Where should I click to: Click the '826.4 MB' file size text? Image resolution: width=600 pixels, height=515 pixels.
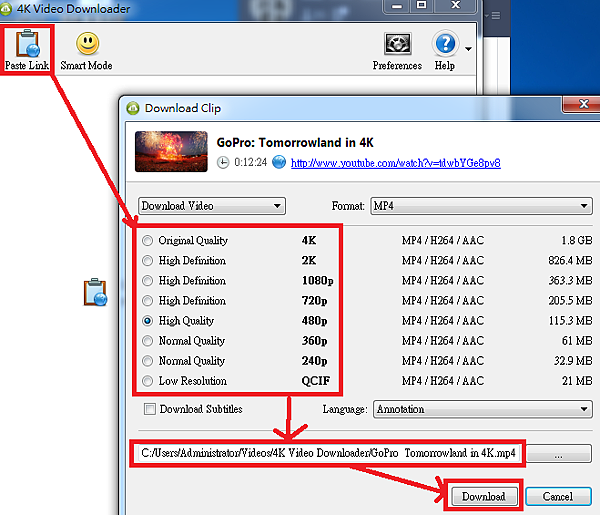(570, 261)
